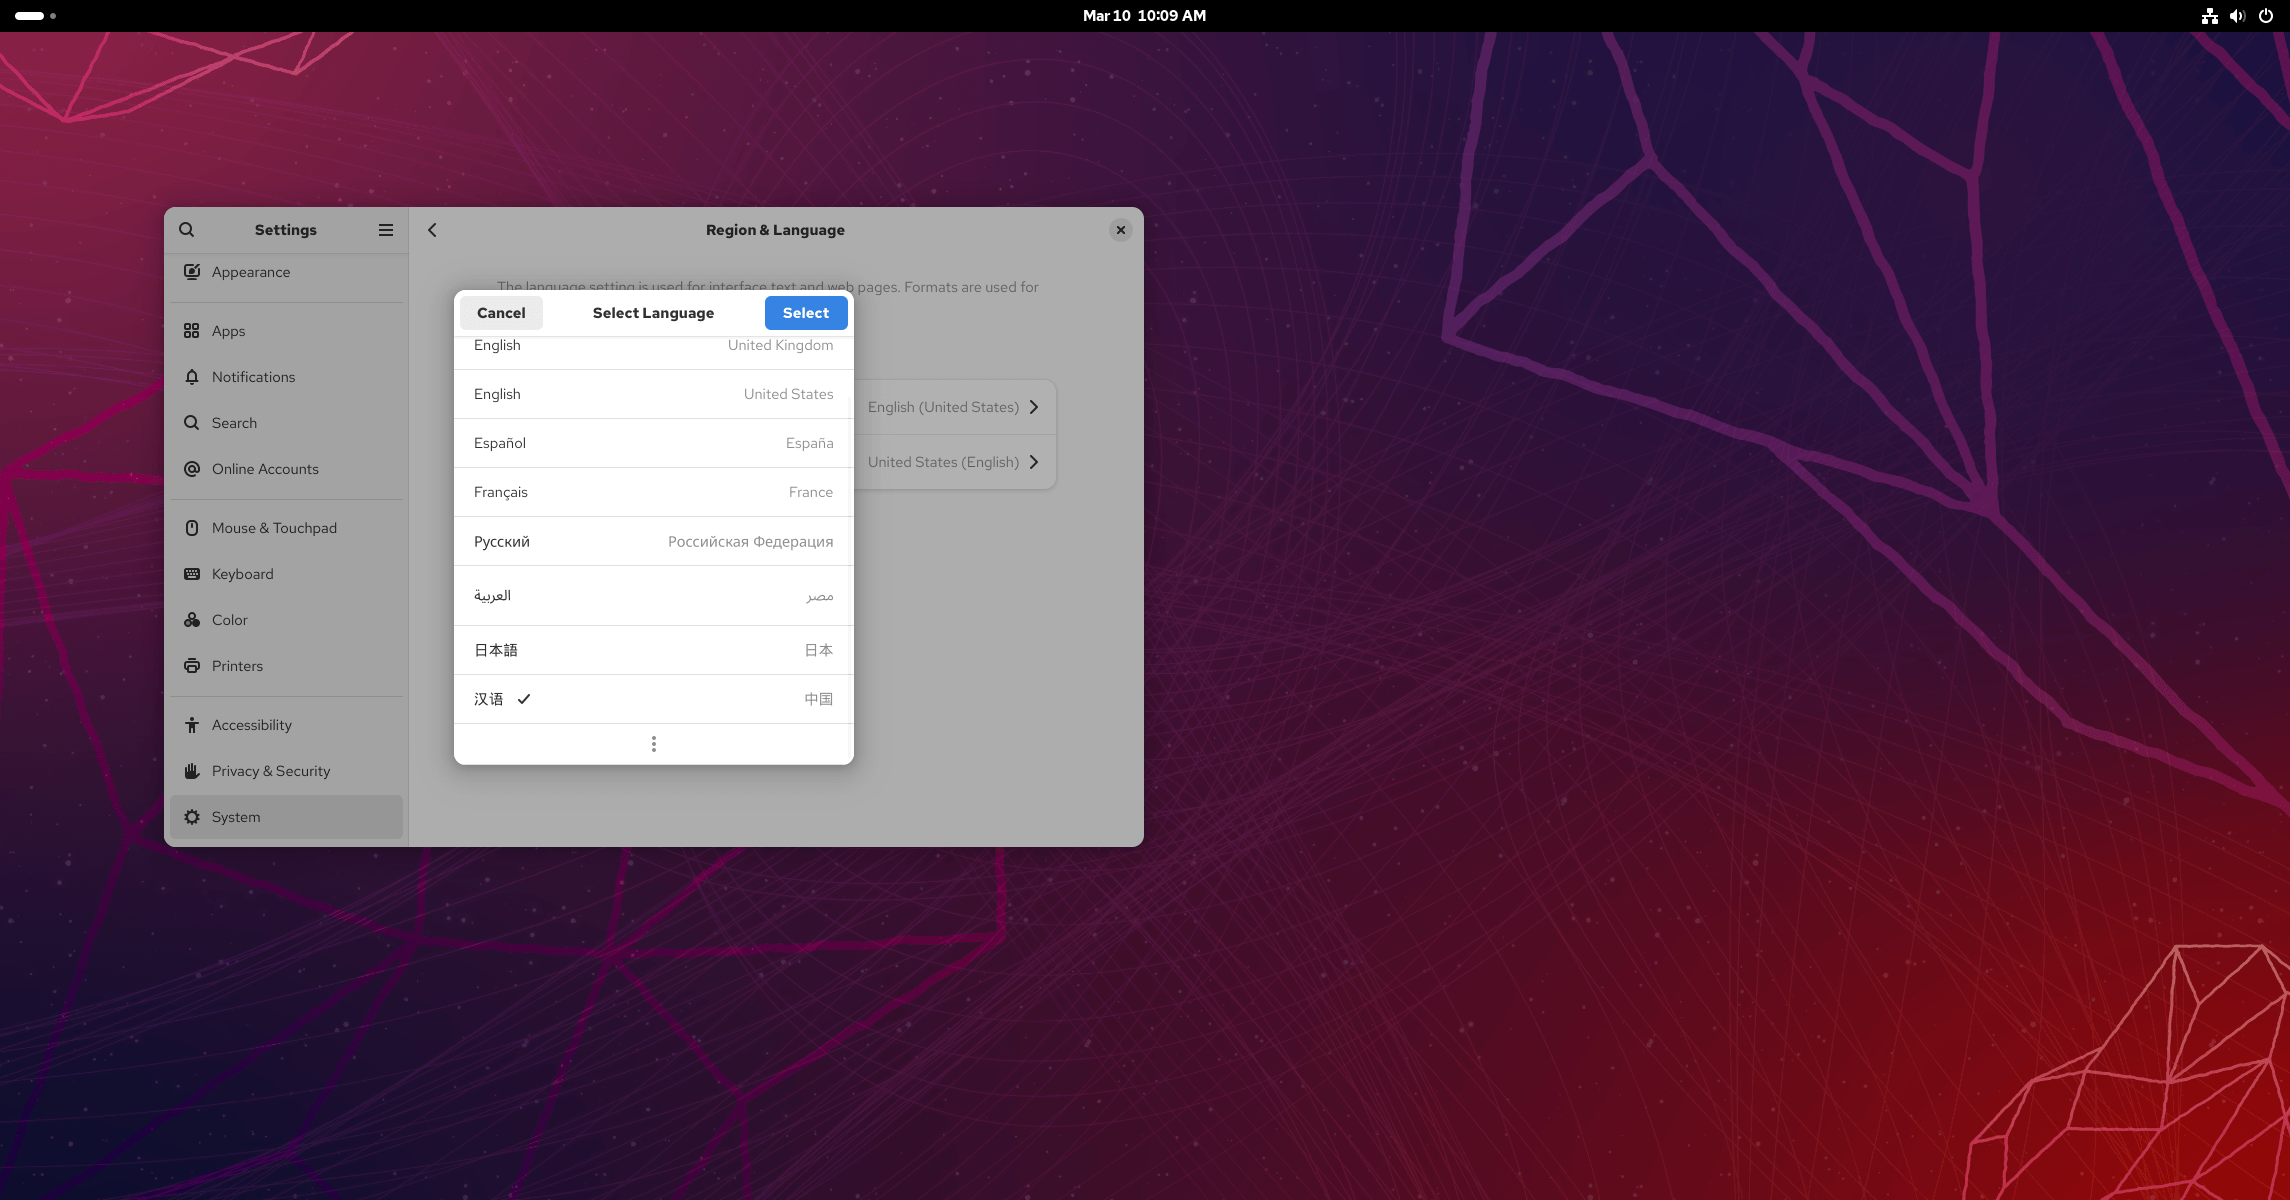The height and width of the screenshot is (1200, 2290).
Task: Open Apps settings label
Action: coord(228,331)
